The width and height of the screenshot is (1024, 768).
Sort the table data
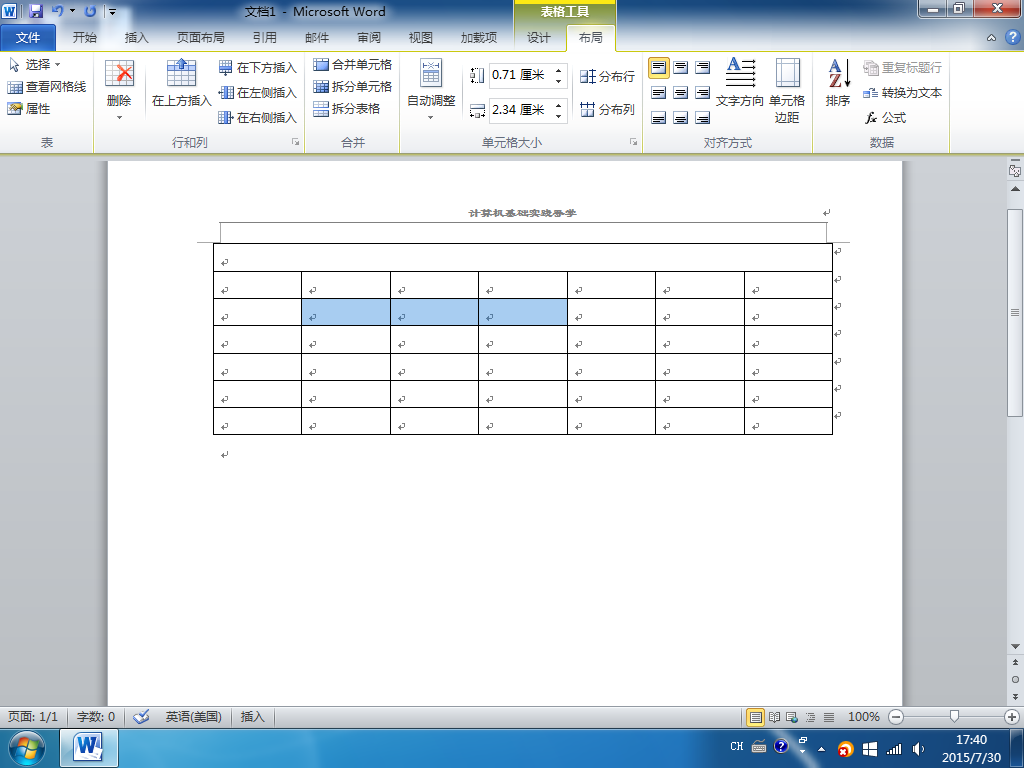838,82
